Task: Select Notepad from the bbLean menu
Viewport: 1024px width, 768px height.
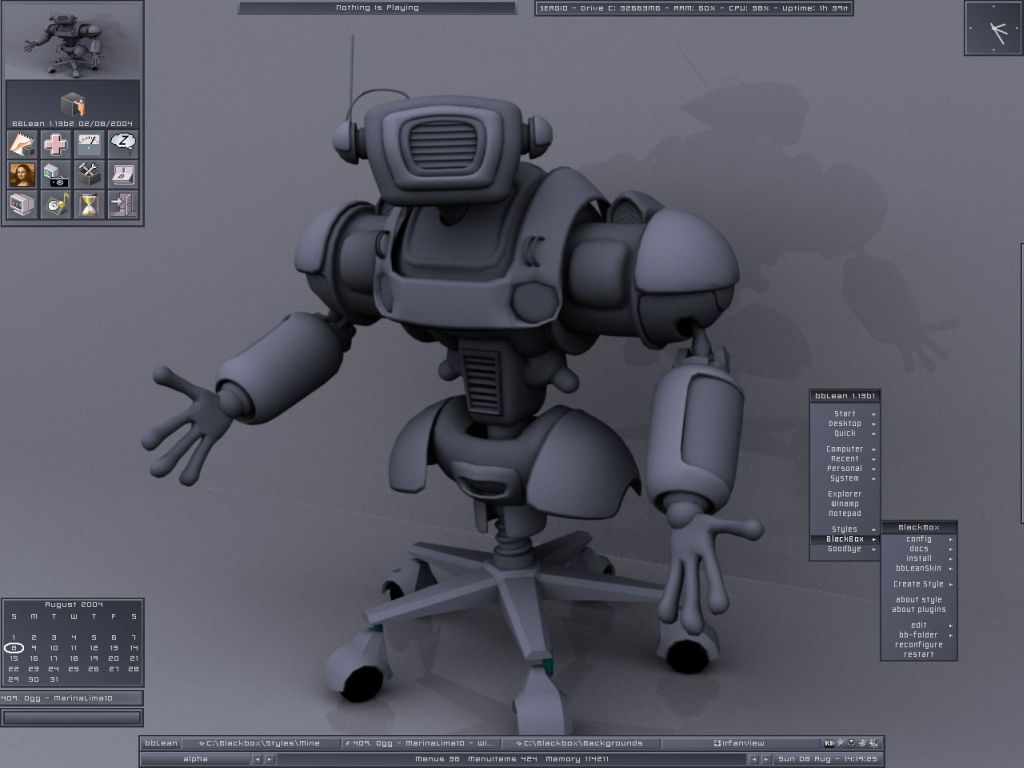Action: (846, 513)
